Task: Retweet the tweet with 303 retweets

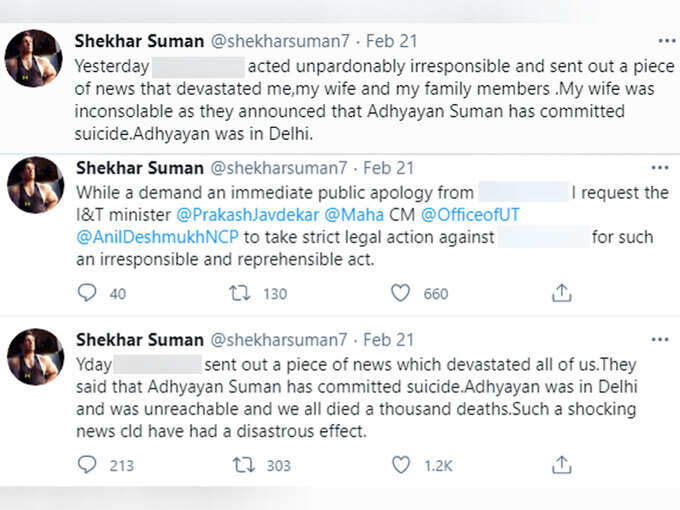Action: click(243, 465)
